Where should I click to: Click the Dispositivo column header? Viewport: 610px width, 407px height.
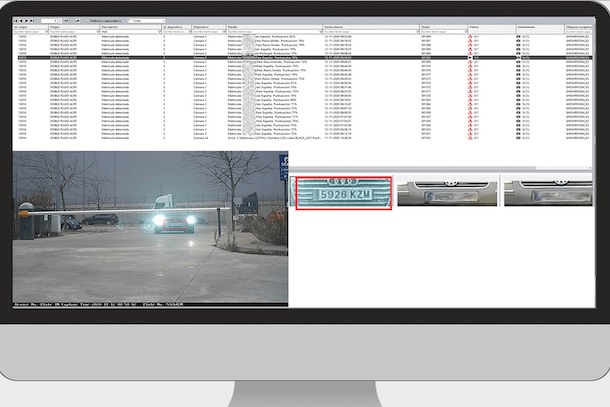click(x=203, y=26)
